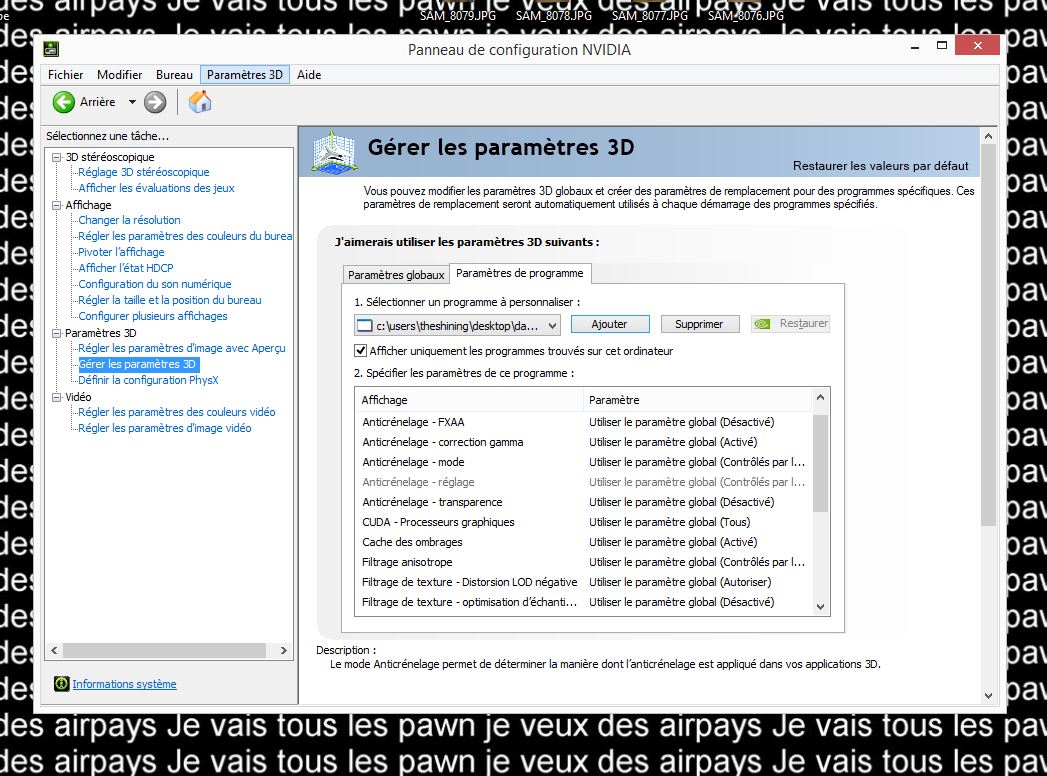Collapse the 3D stéréoscopique tree node
This screenshot has height=776, width=1047.
(x=57, y=158)
